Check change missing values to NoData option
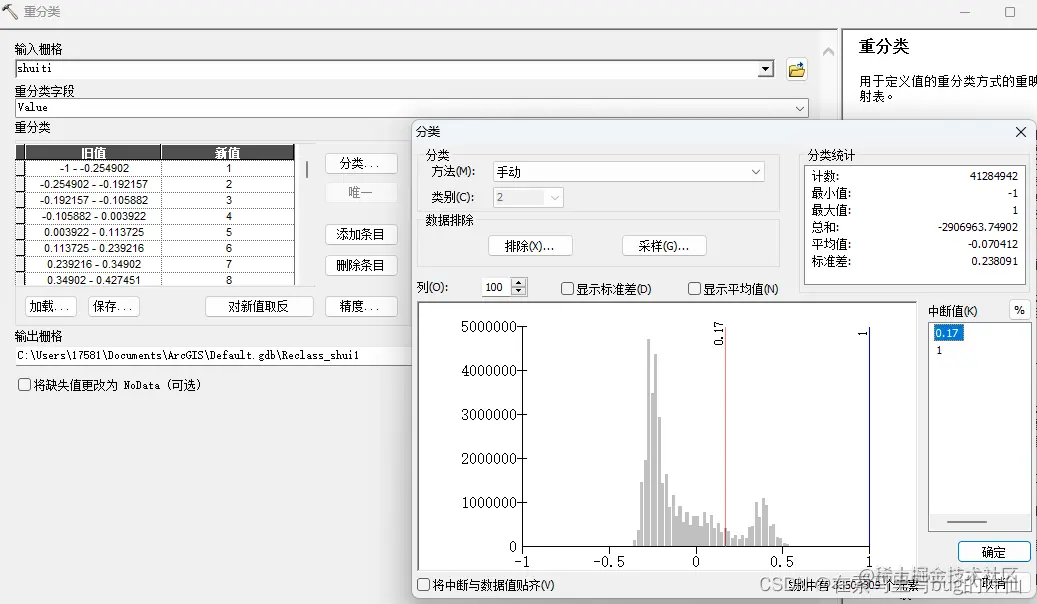Image resolution: width=1037 pixels, height=604 pixels. [x=24, y=384]
